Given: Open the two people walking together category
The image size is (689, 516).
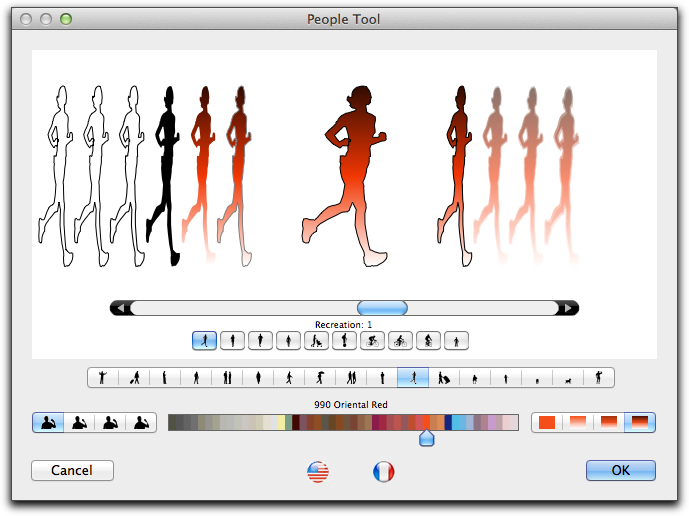Looking at the screenshot, I should coord(351,378).
